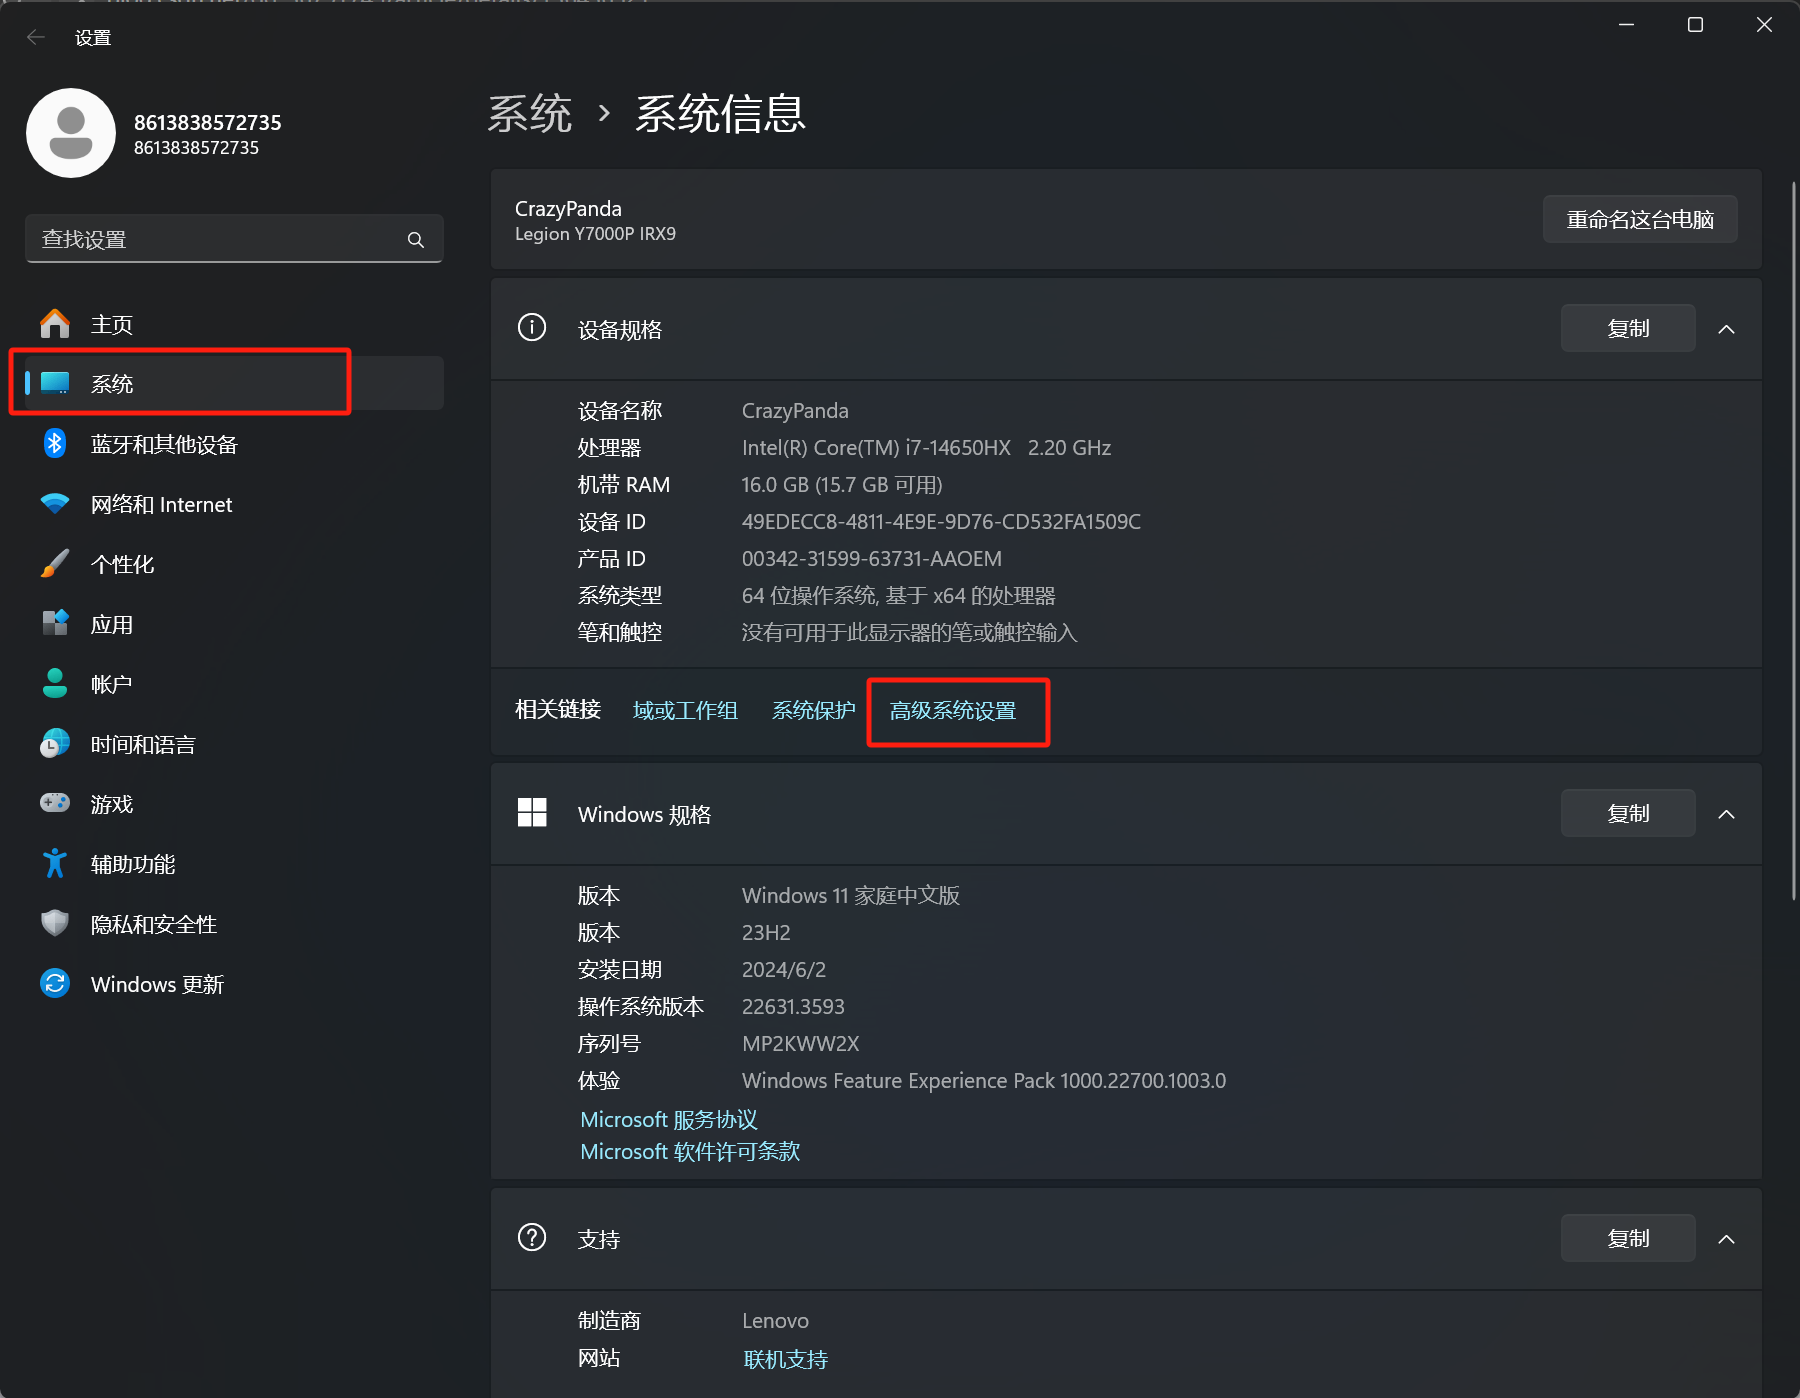Click the OS build value 22631.3593

[x=793, y=1006]
